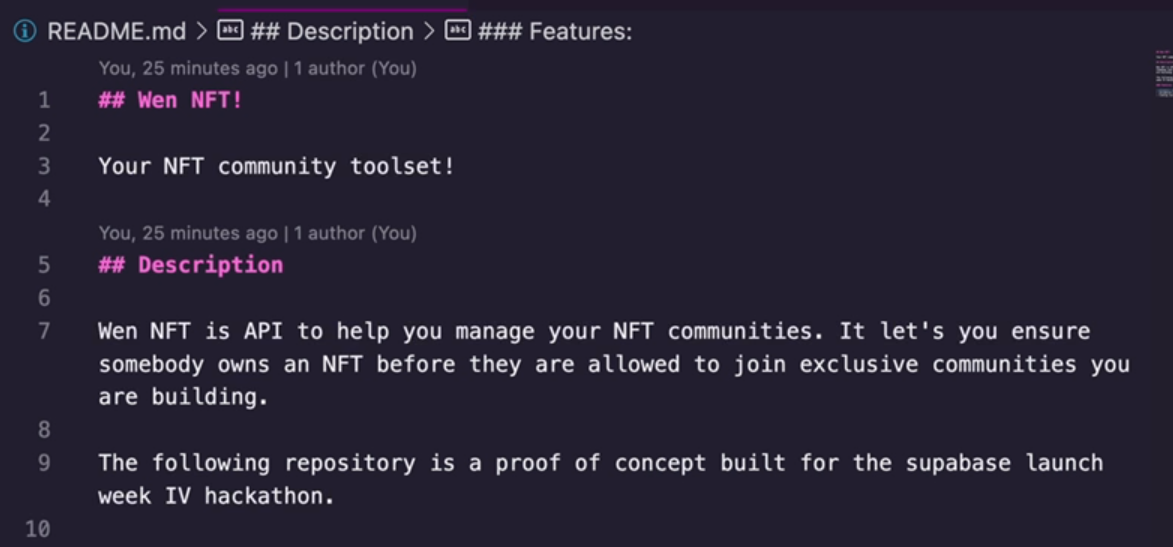
Task: Click the minimap preview at the right edge
Action: click(1163, 74)
